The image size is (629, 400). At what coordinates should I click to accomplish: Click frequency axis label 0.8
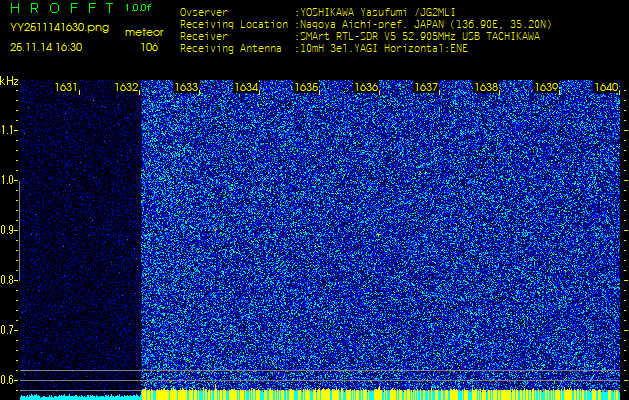pos(8,280)
